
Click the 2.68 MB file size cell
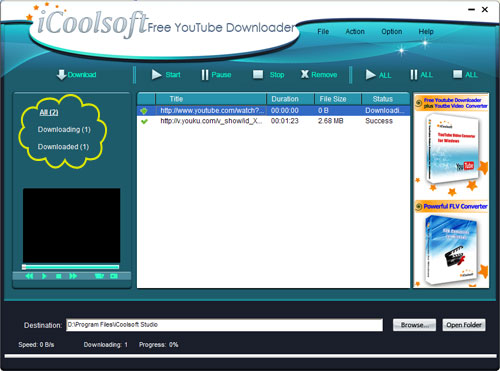tap(331, 121)
